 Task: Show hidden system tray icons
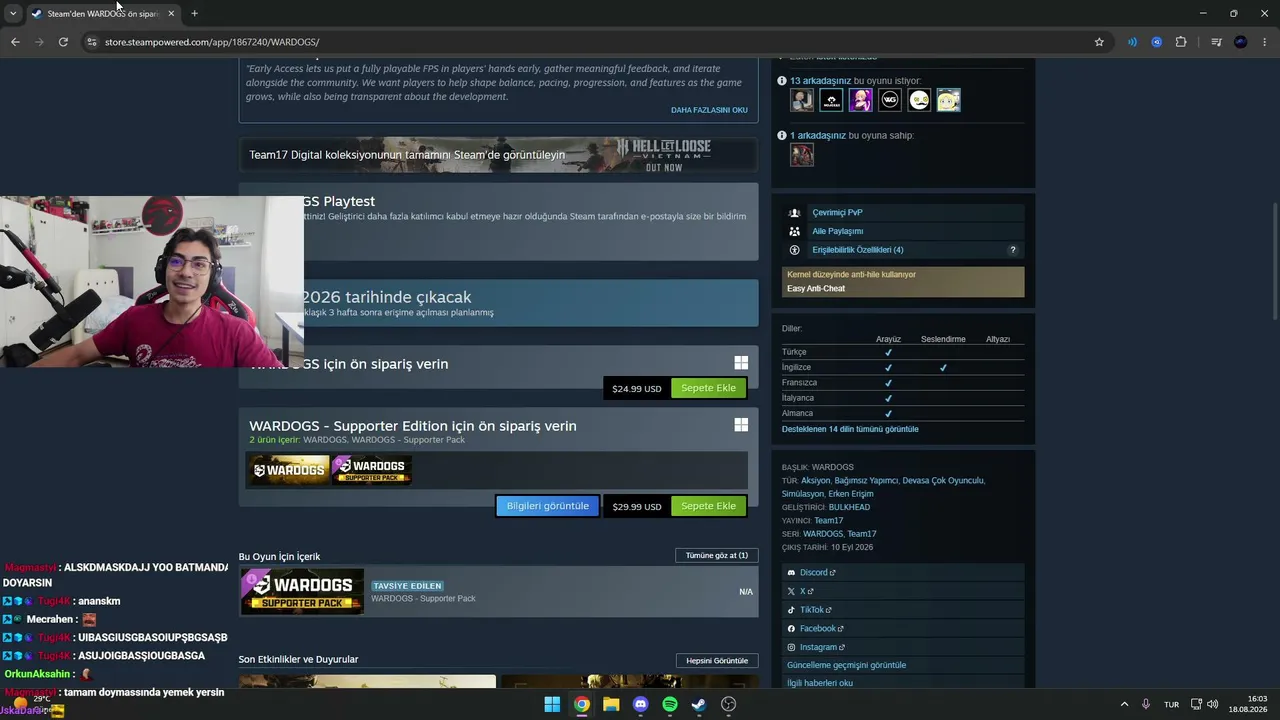pos(1124,704)
